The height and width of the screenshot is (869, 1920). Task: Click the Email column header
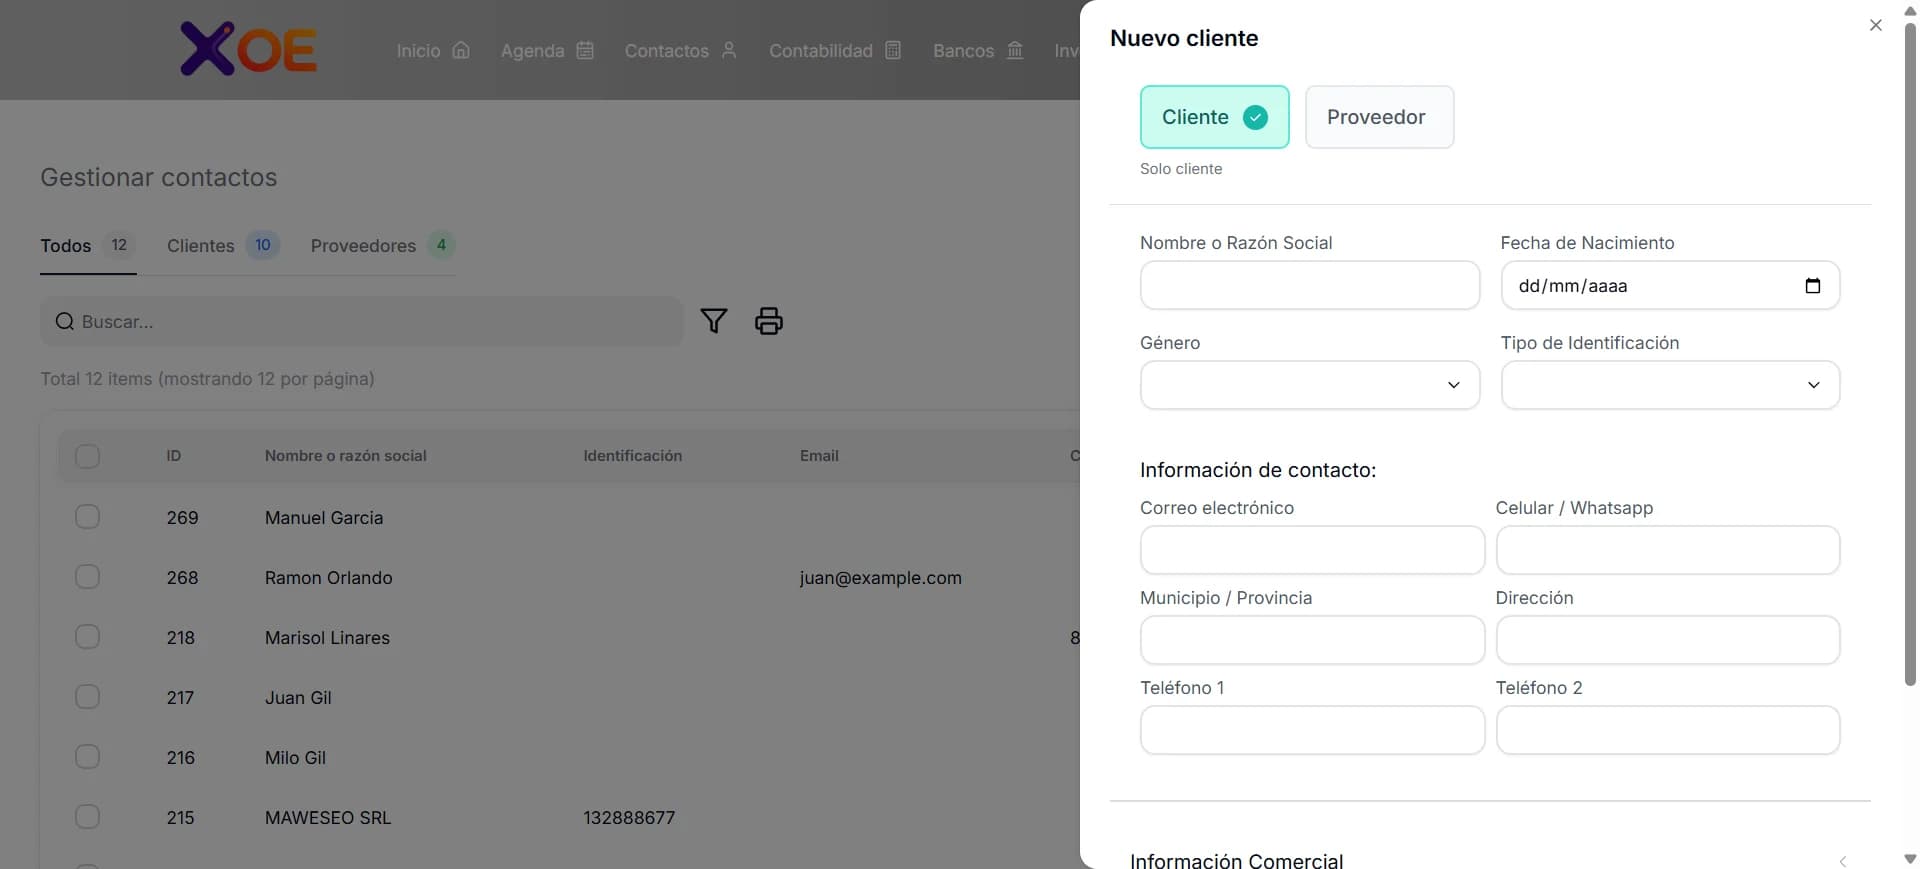coord(819,456)
